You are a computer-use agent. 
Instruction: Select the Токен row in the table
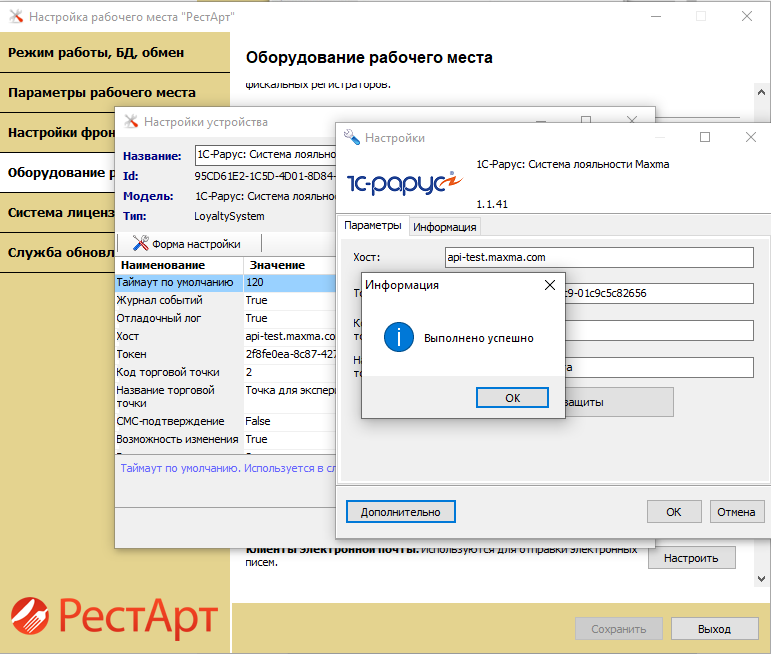225,354
